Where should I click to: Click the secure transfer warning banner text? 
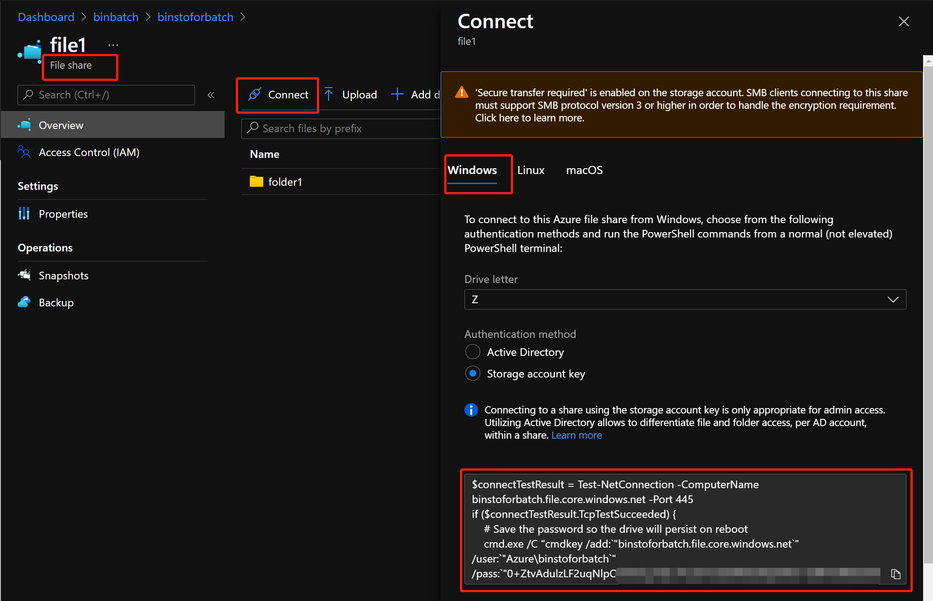tap(691, 105)
